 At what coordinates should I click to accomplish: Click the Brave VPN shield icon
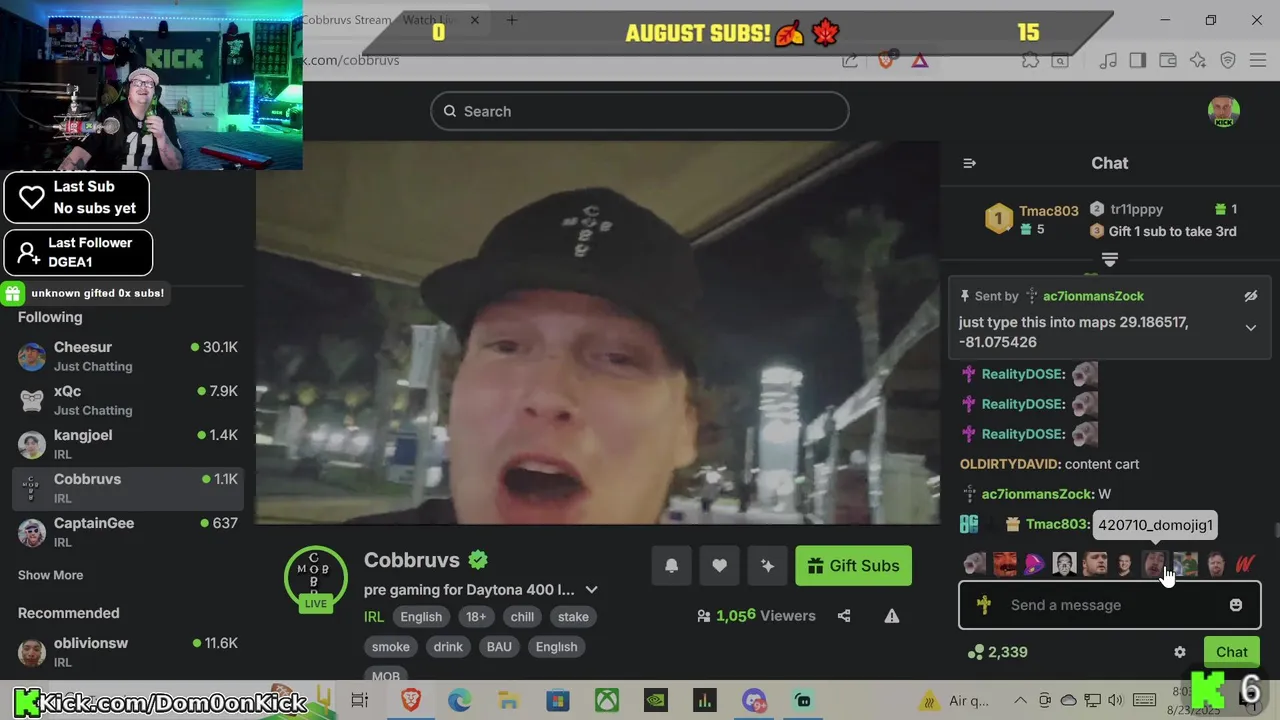(1229, 60)
